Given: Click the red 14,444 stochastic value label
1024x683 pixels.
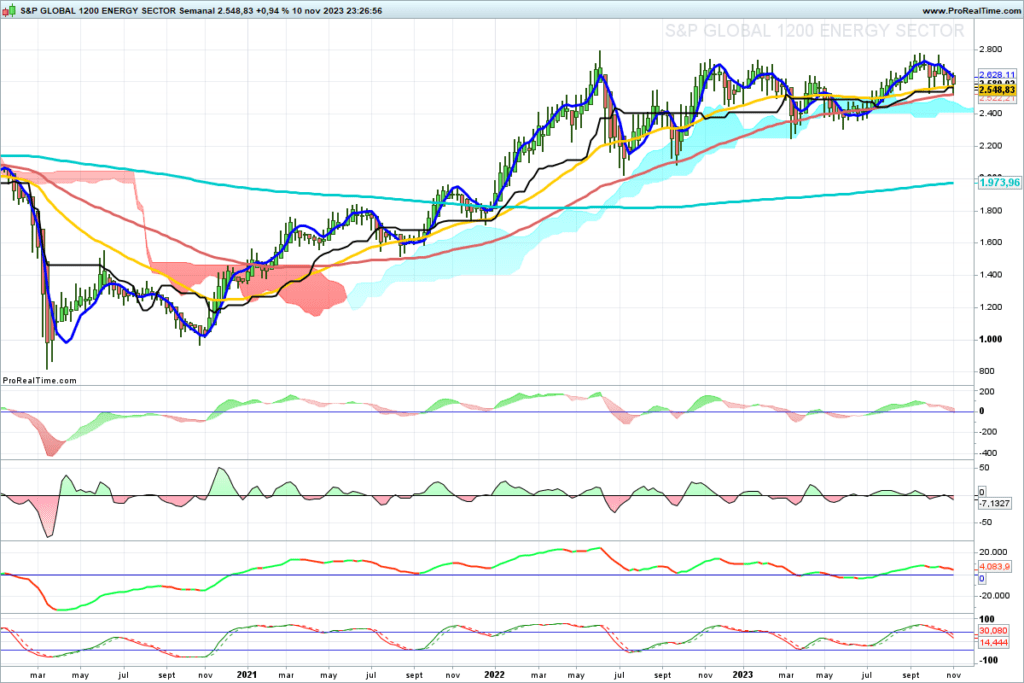Looking at the screenshot, I should 996,641.
